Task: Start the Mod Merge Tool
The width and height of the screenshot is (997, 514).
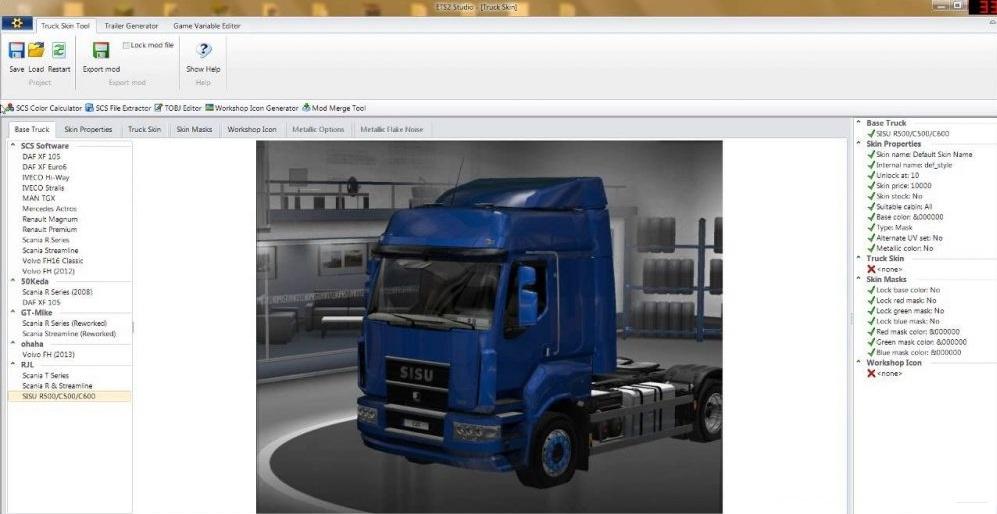Action: (335, 108)
